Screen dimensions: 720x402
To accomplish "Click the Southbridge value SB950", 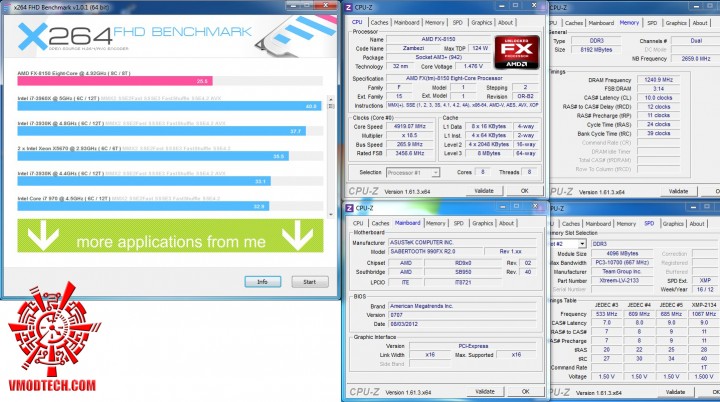I will click(463, 272).
